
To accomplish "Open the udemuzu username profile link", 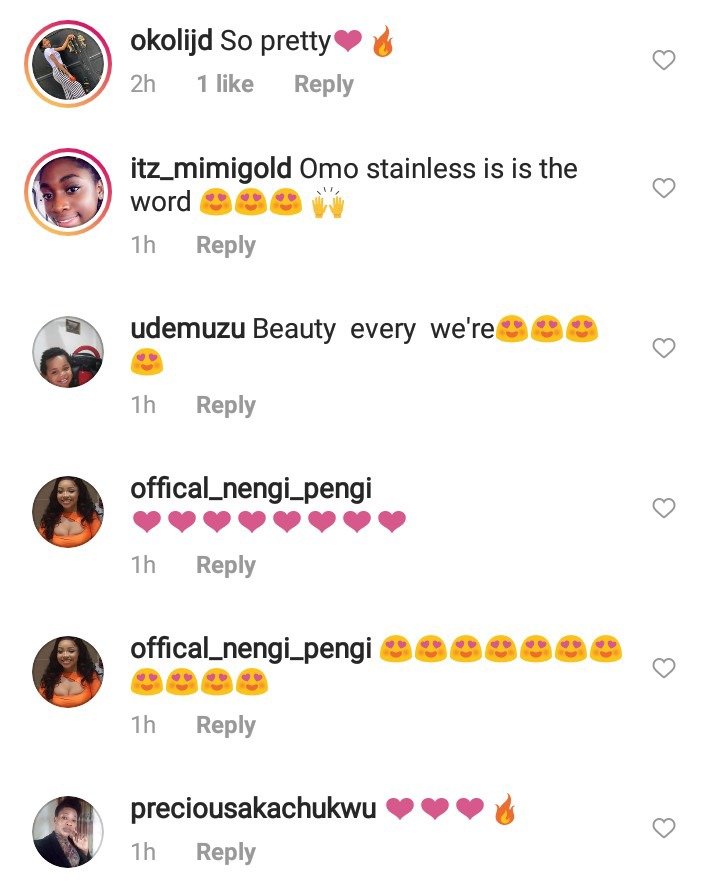I will [x=188, y=328].
